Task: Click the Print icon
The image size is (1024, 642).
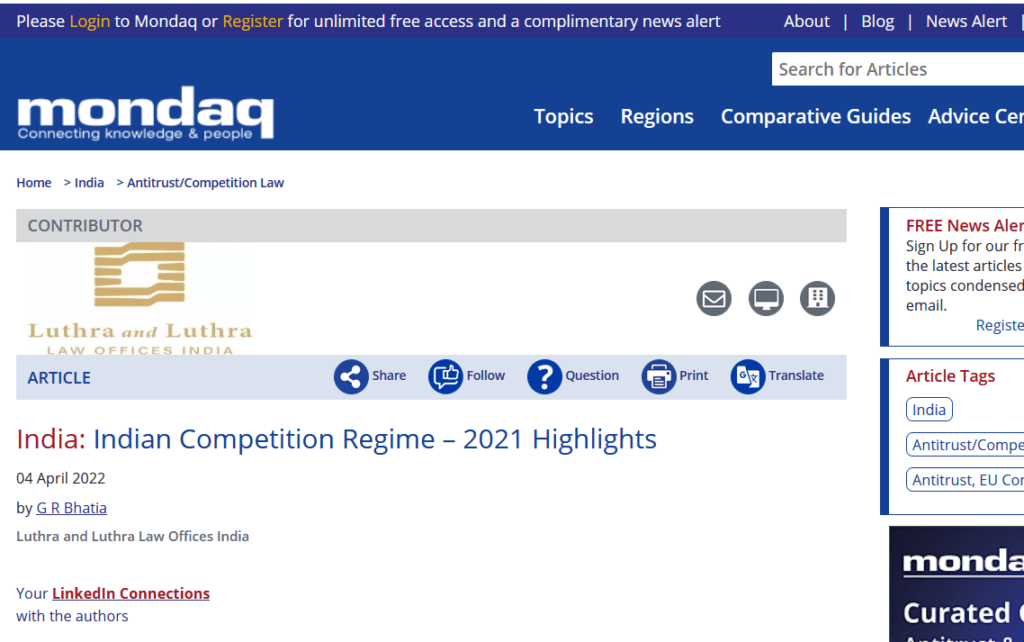Action: tap(658, 377)
